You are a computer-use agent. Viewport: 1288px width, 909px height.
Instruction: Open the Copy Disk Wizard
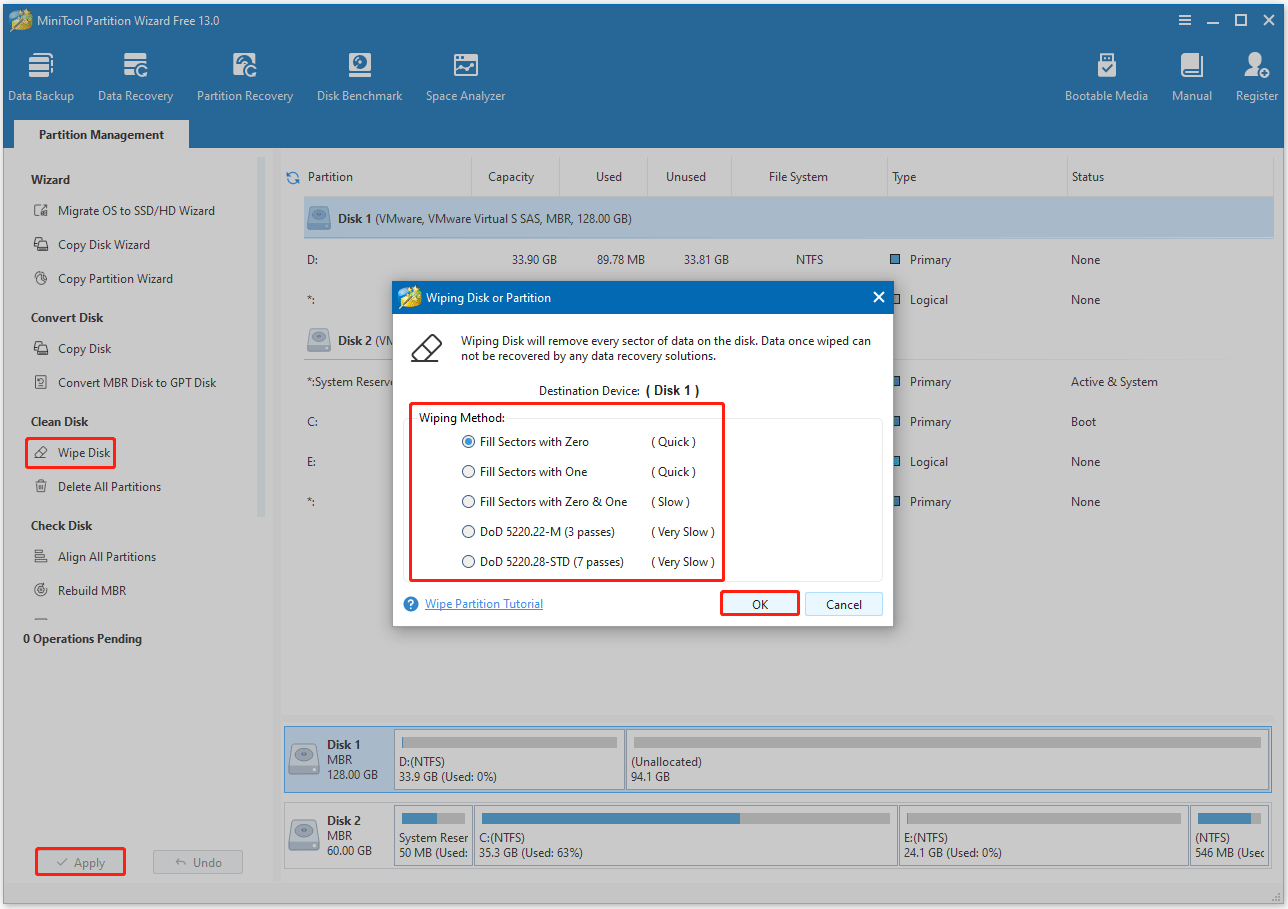pyautogui.click(x=102, y=244)
